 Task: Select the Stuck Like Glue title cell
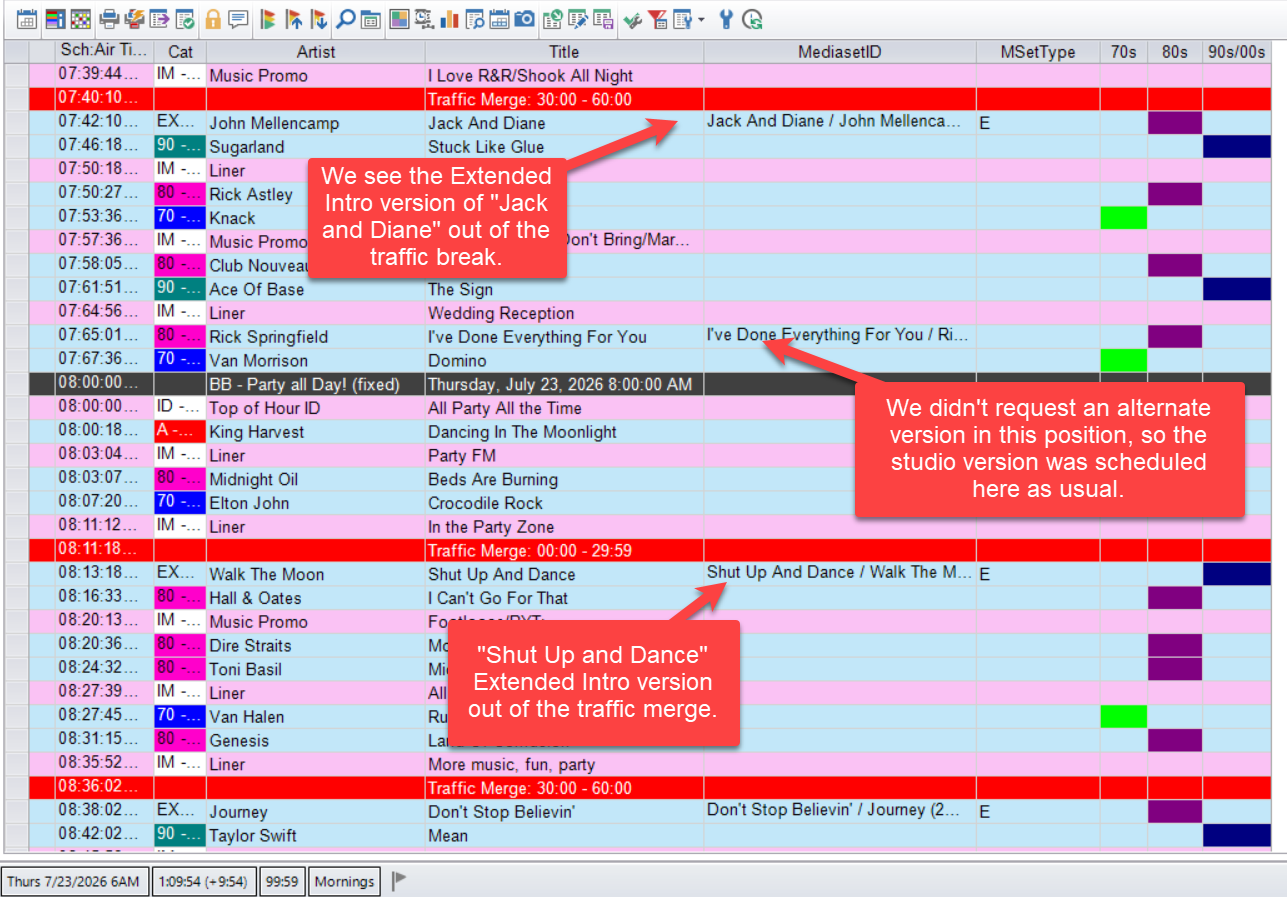(x=564, y=147)
